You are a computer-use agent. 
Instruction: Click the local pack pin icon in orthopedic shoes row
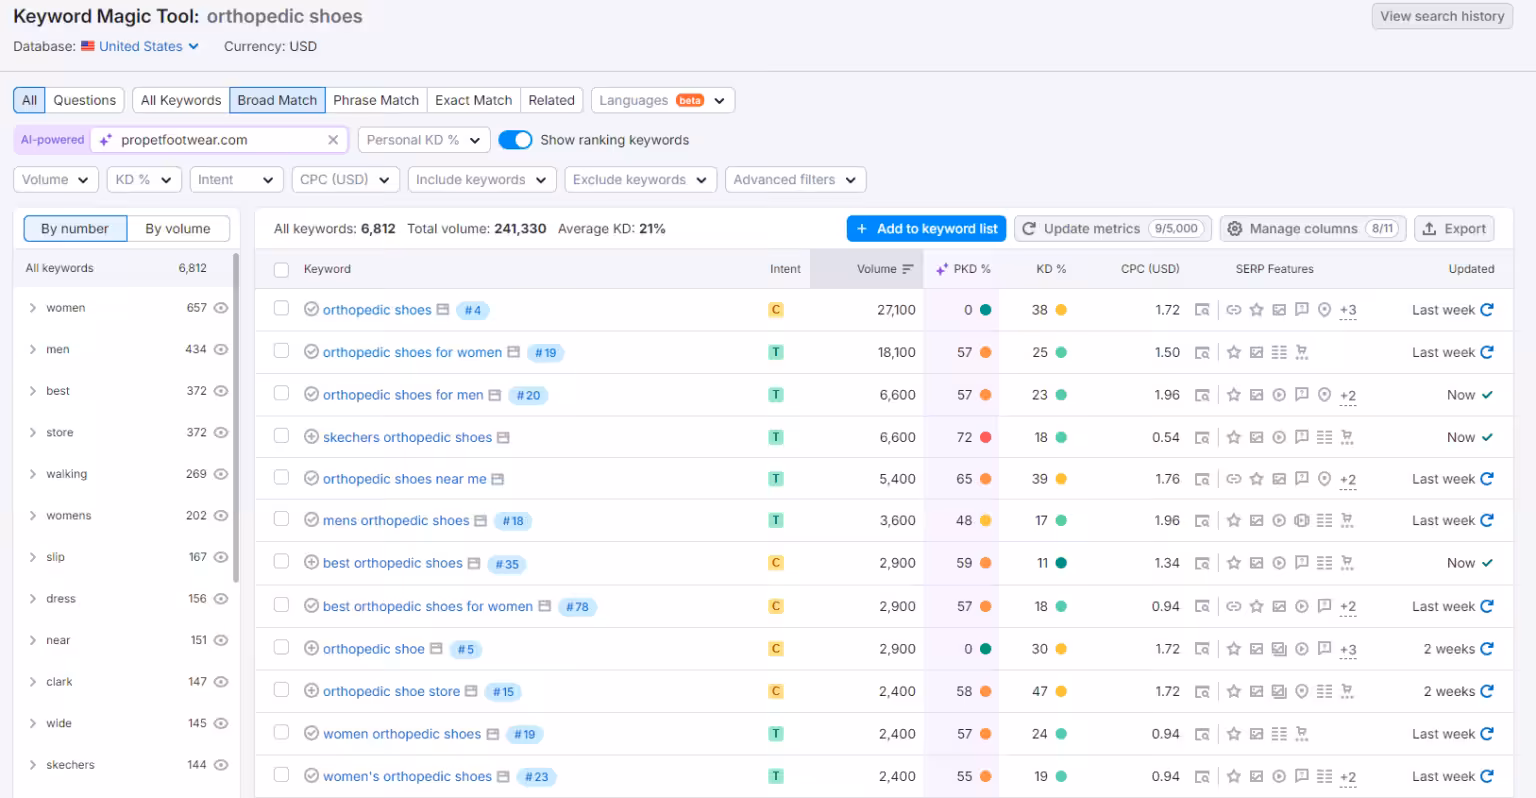[1324, 310]
